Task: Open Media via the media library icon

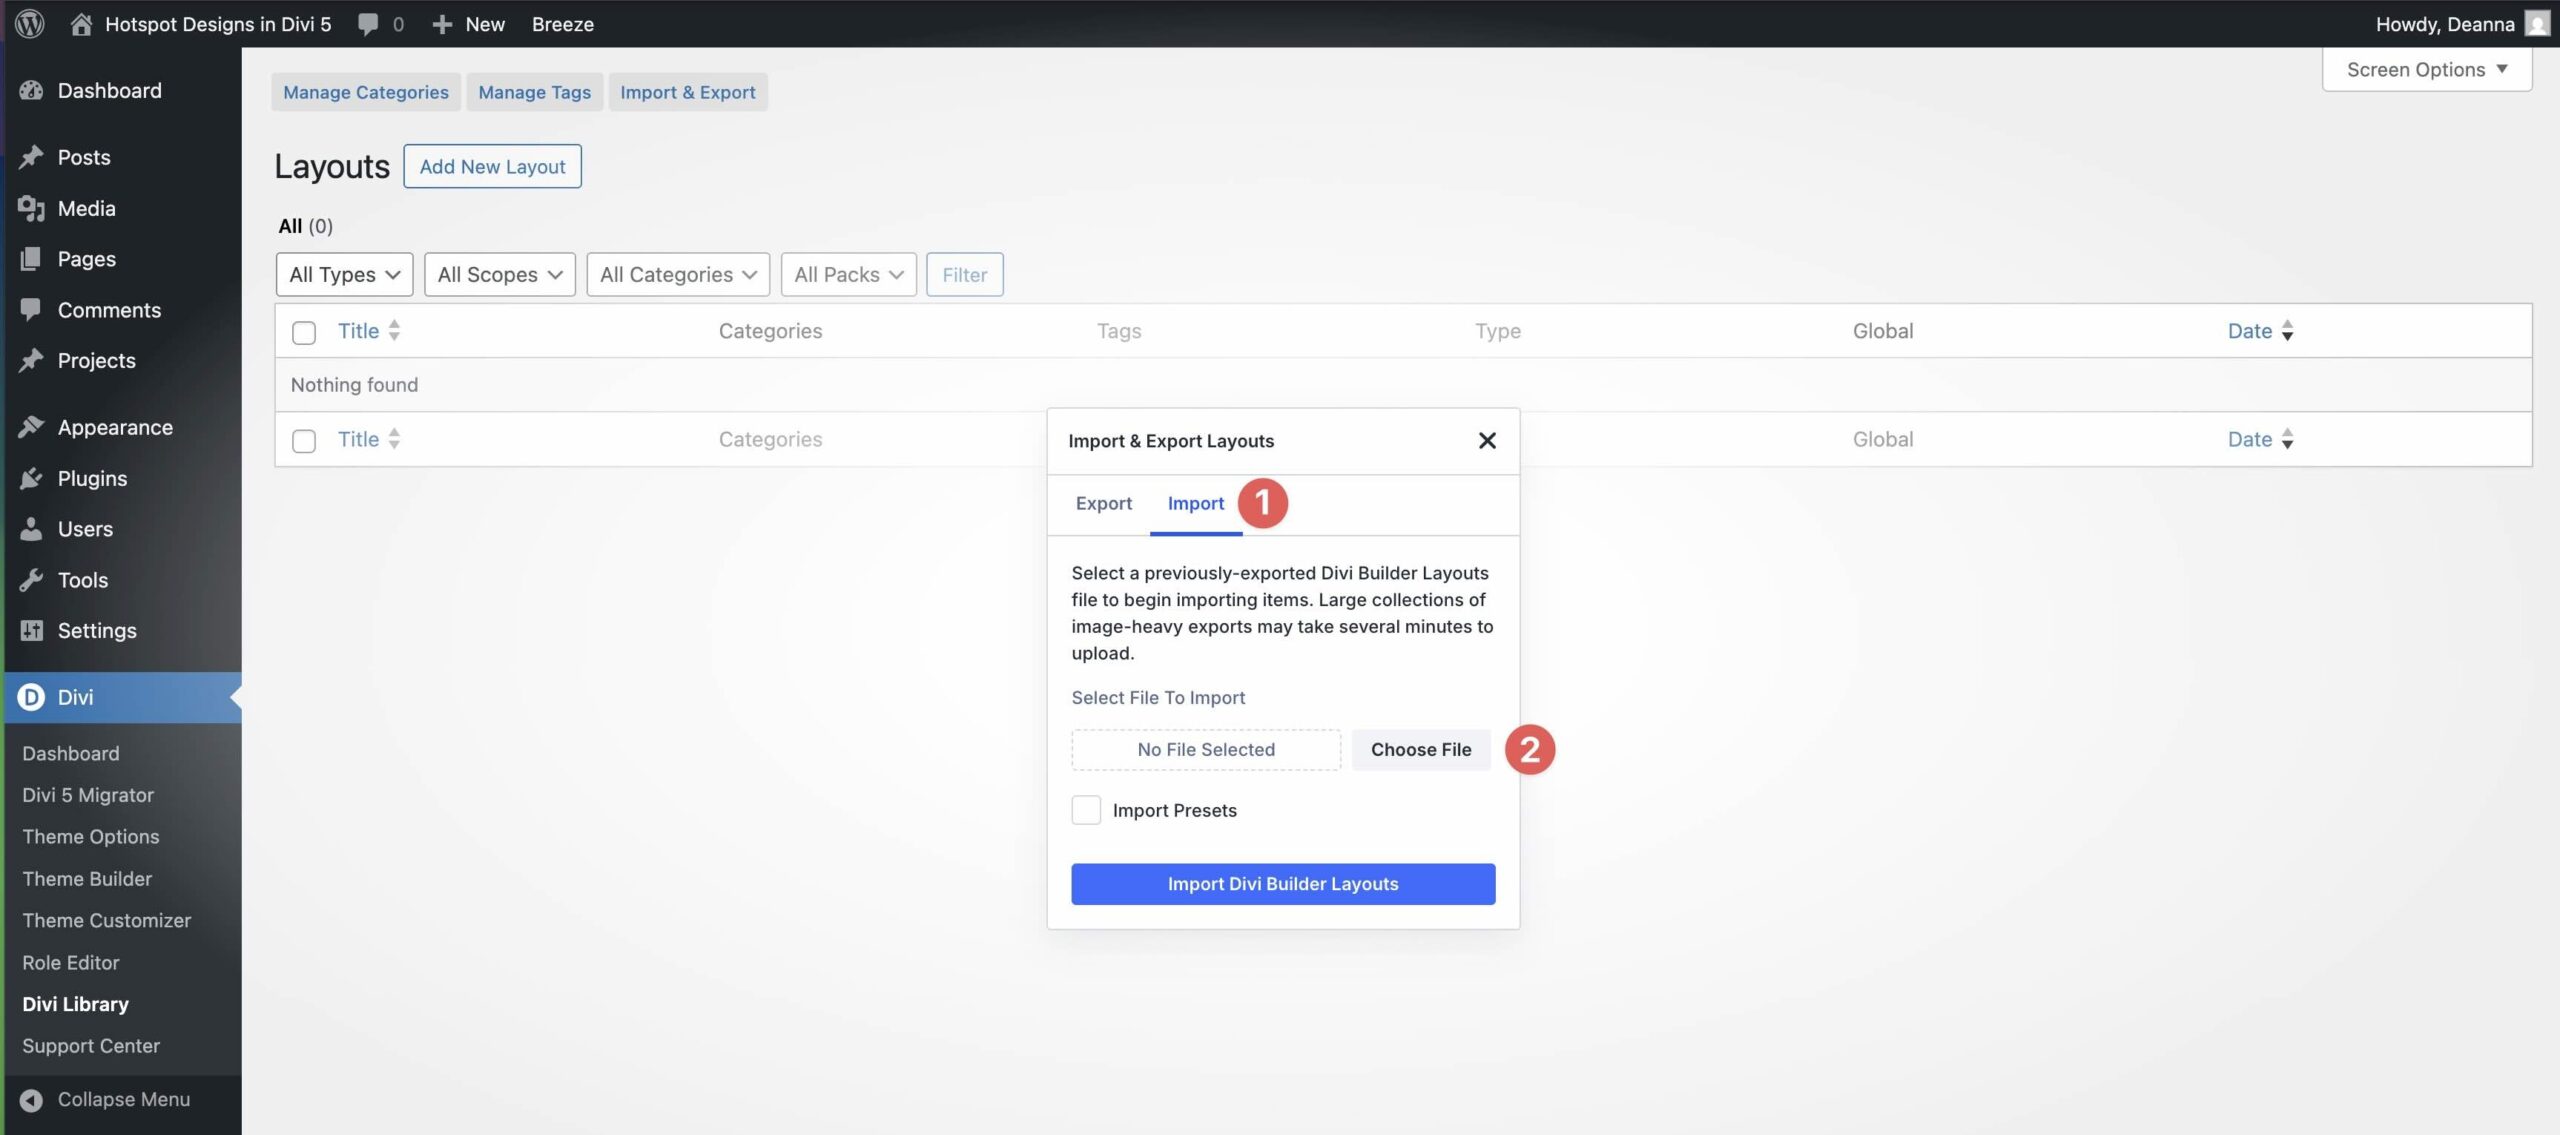Action: tap(31, 208)
